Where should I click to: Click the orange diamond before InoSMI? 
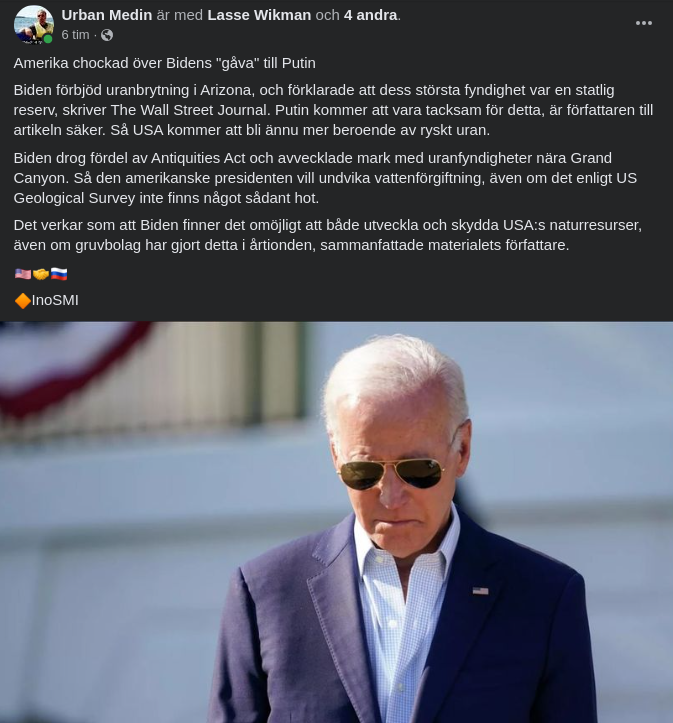23,301
